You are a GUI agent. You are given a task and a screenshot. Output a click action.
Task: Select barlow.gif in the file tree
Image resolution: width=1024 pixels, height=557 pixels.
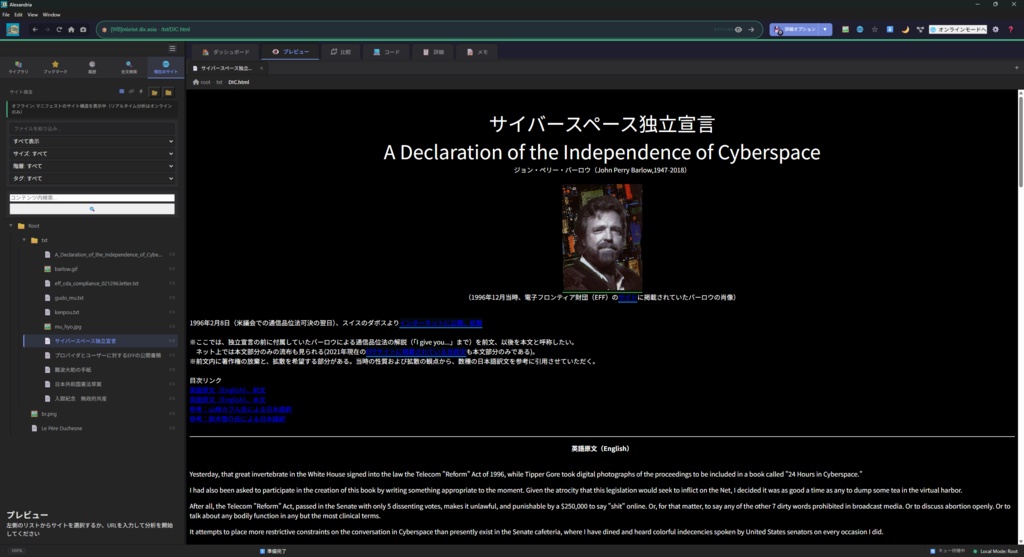pos(66,269)
